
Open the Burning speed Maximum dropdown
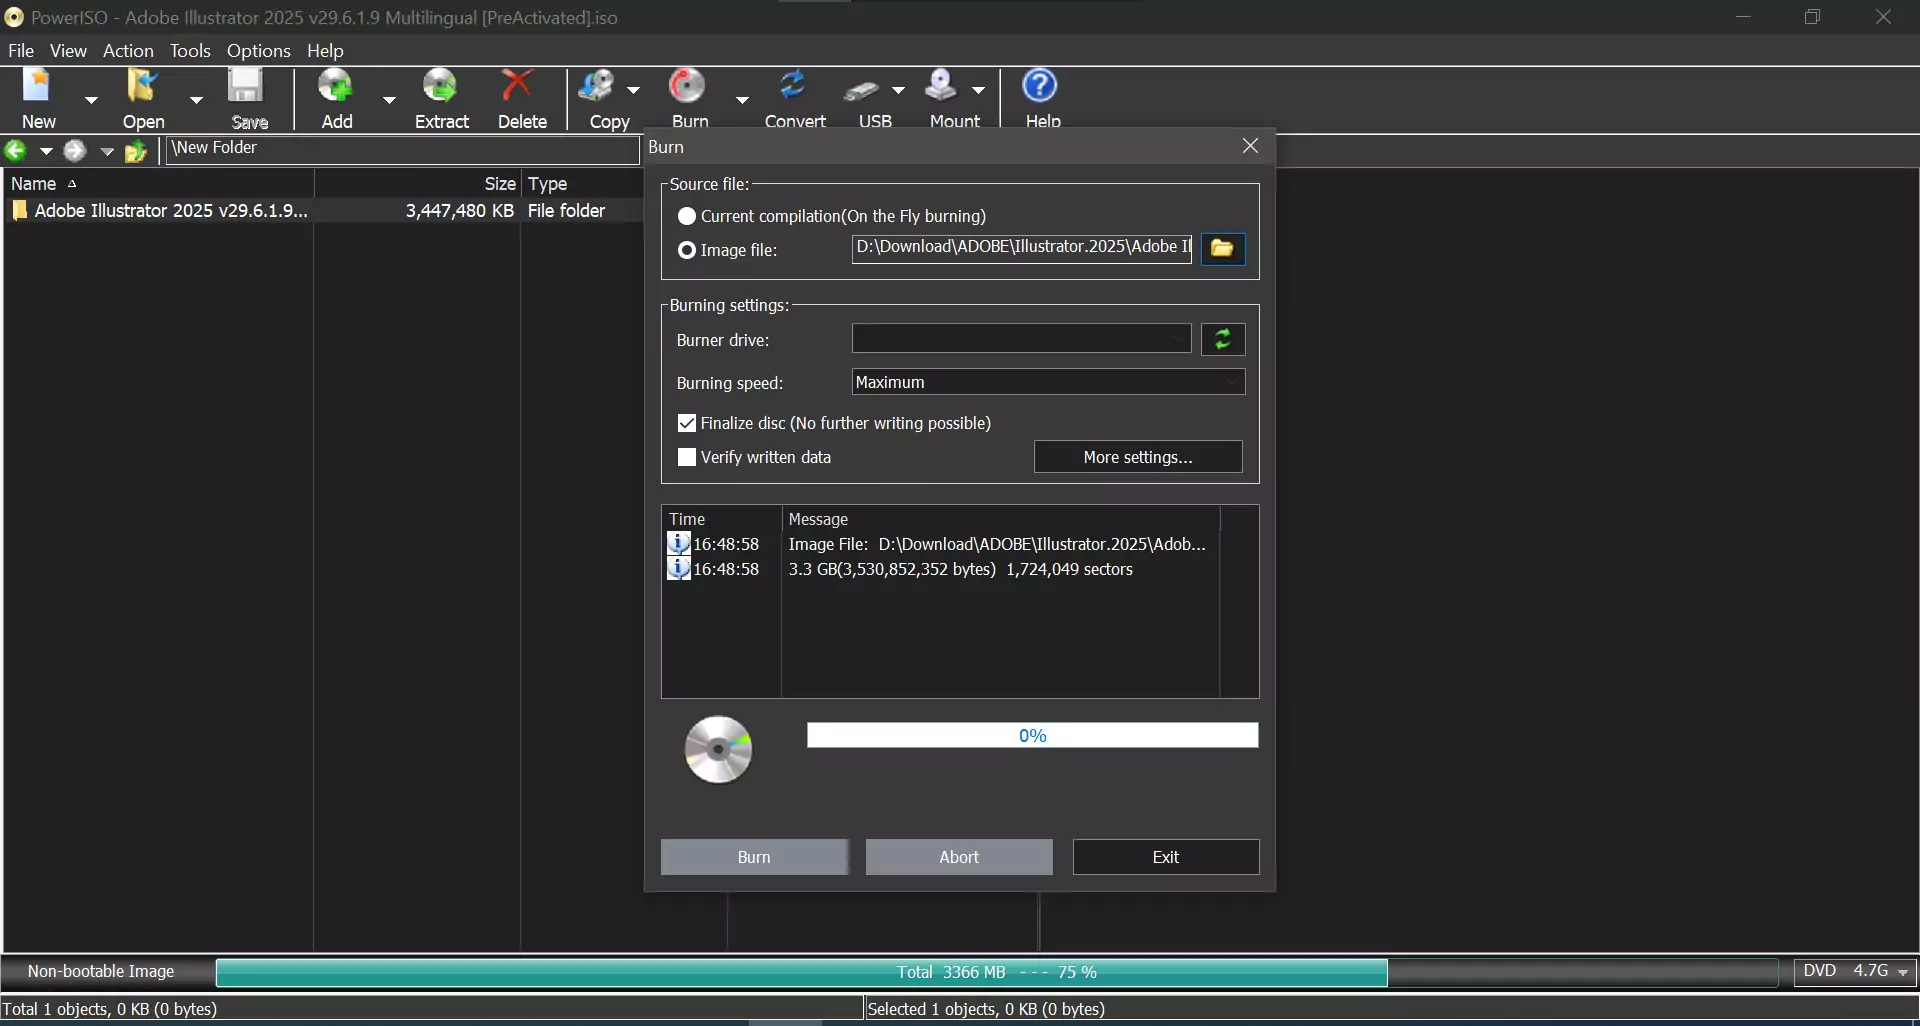click(1048, 382)
